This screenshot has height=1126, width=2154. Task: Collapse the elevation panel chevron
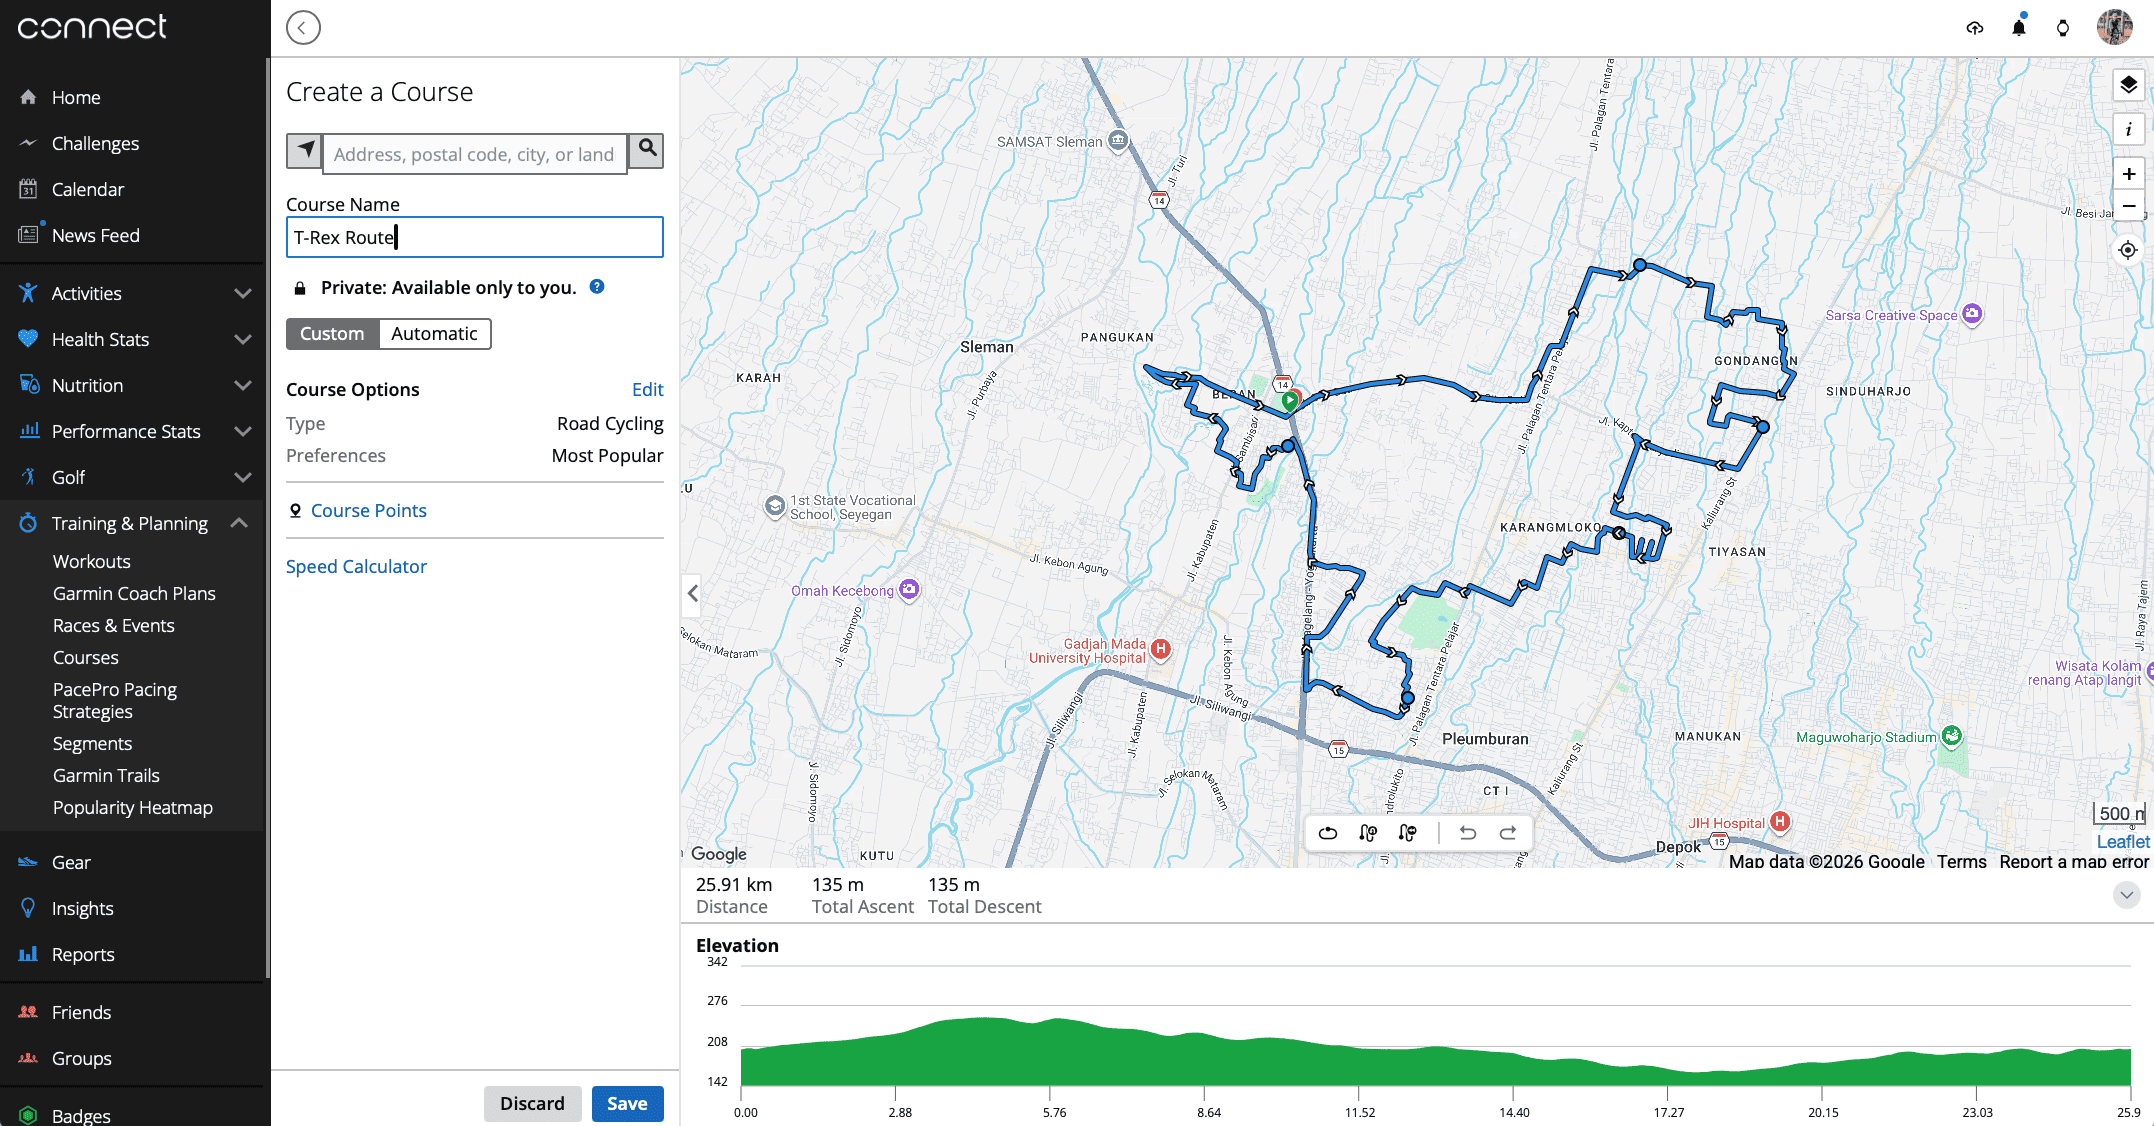tap(2127, 895)
